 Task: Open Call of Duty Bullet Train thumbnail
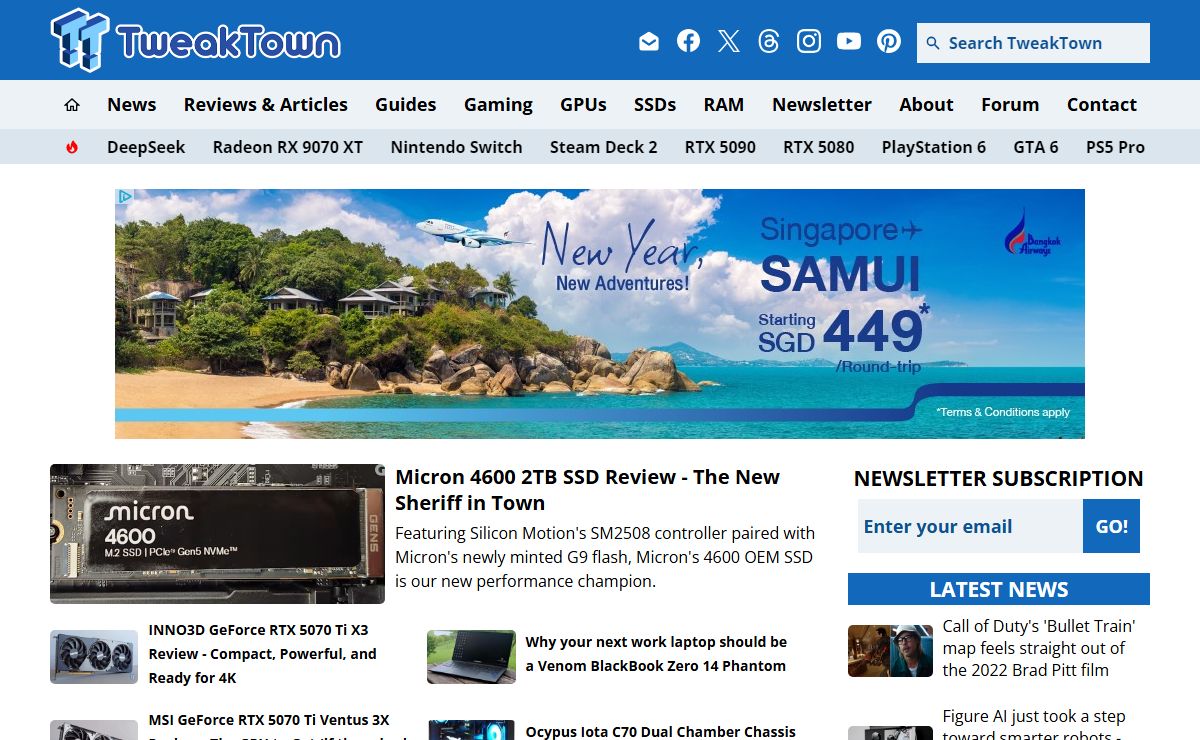890,651
